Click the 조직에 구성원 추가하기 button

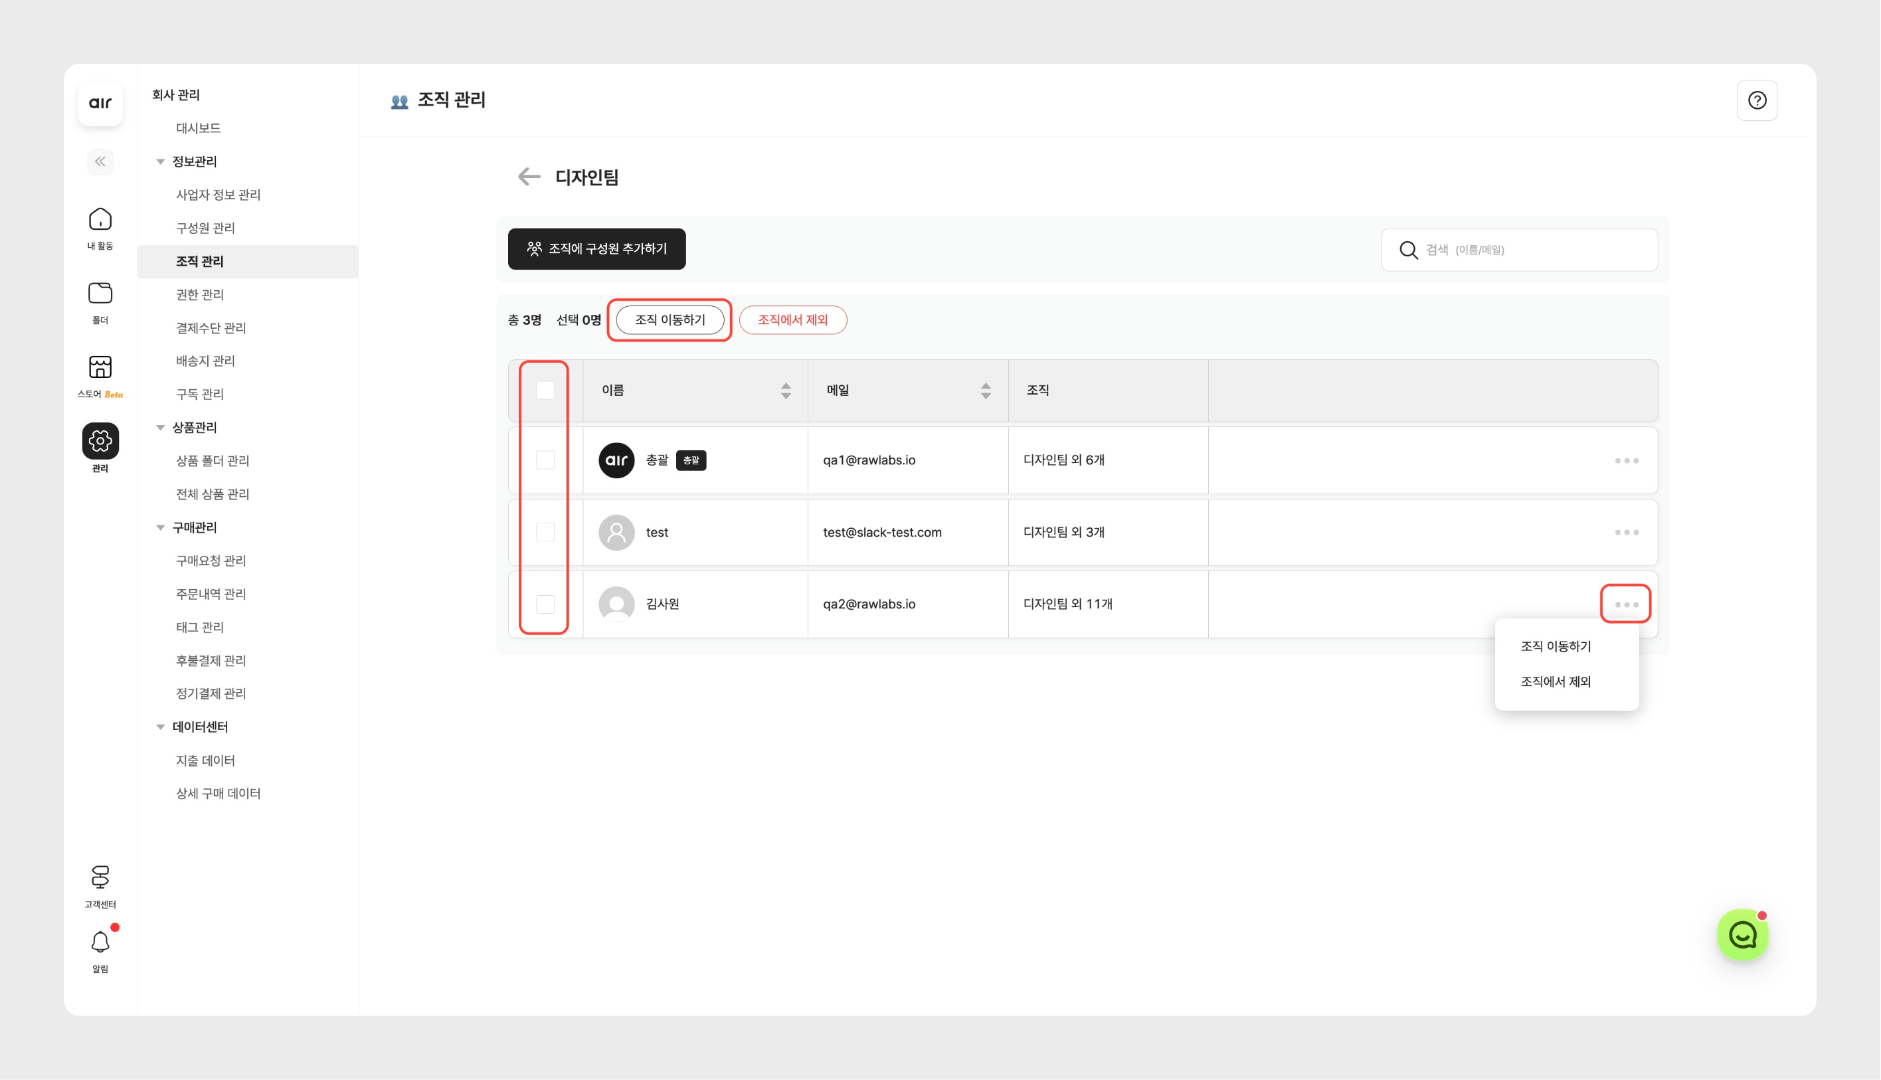pos(597,249)
